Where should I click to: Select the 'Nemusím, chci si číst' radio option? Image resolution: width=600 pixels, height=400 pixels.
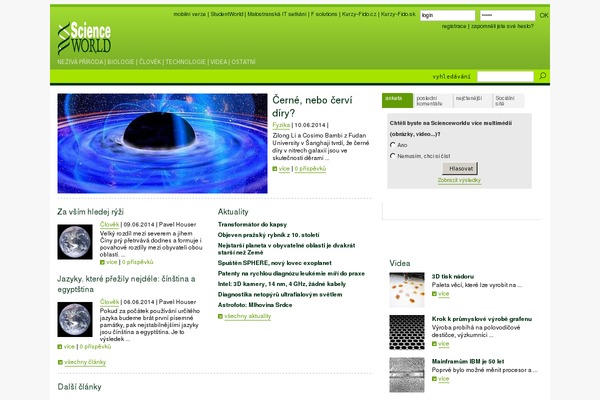click(x=392, y=156)
